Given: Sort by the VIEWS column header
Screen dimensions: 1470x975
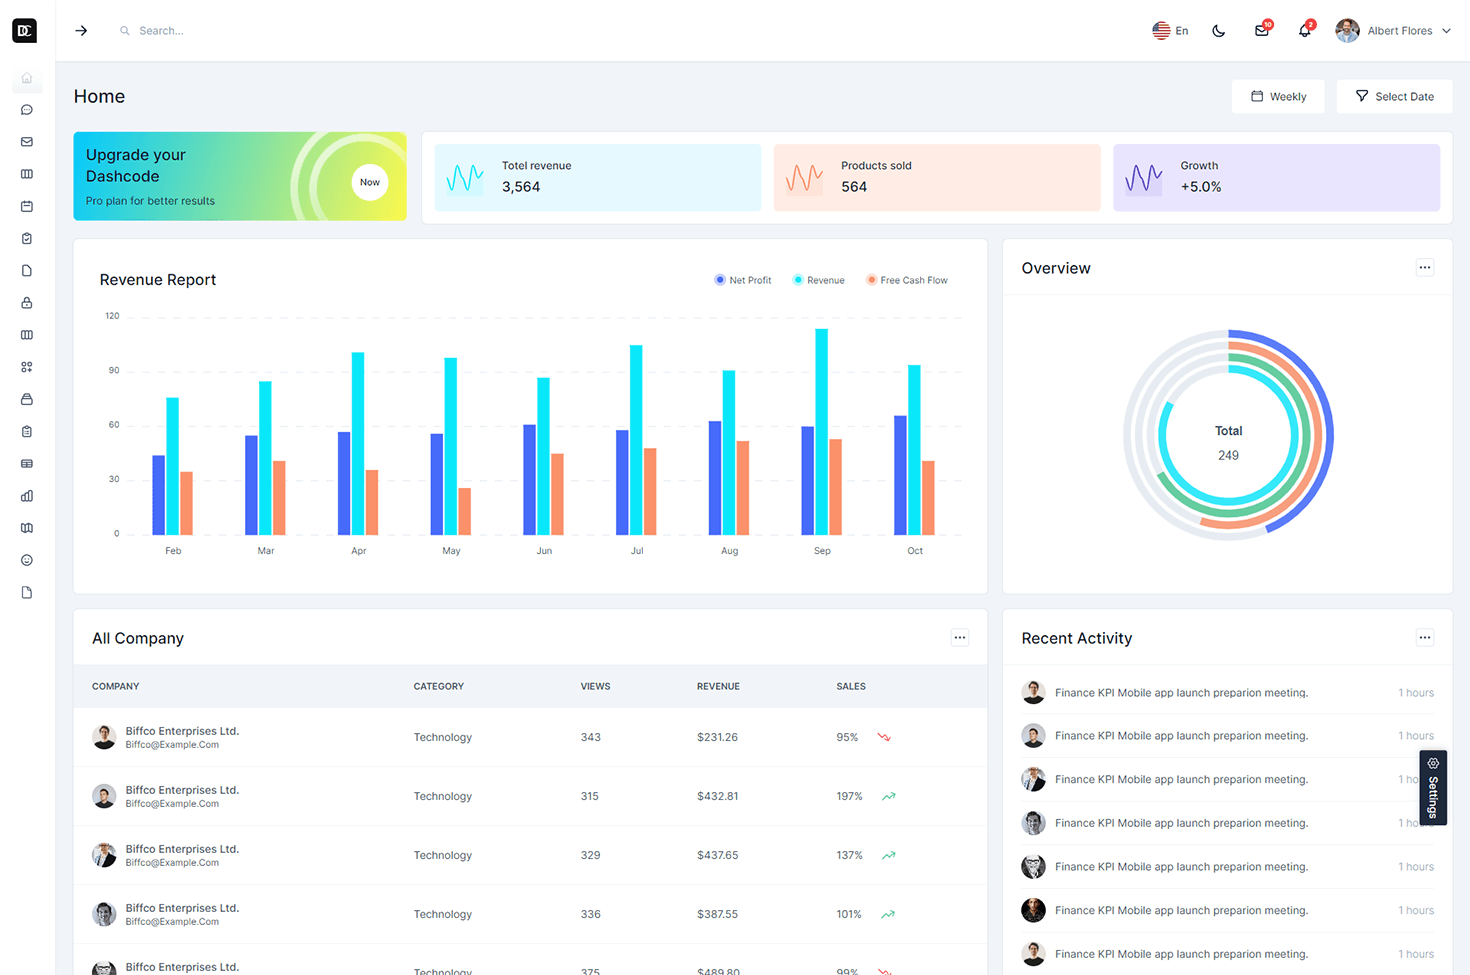Looking at the screenshot, I should 595,686.
